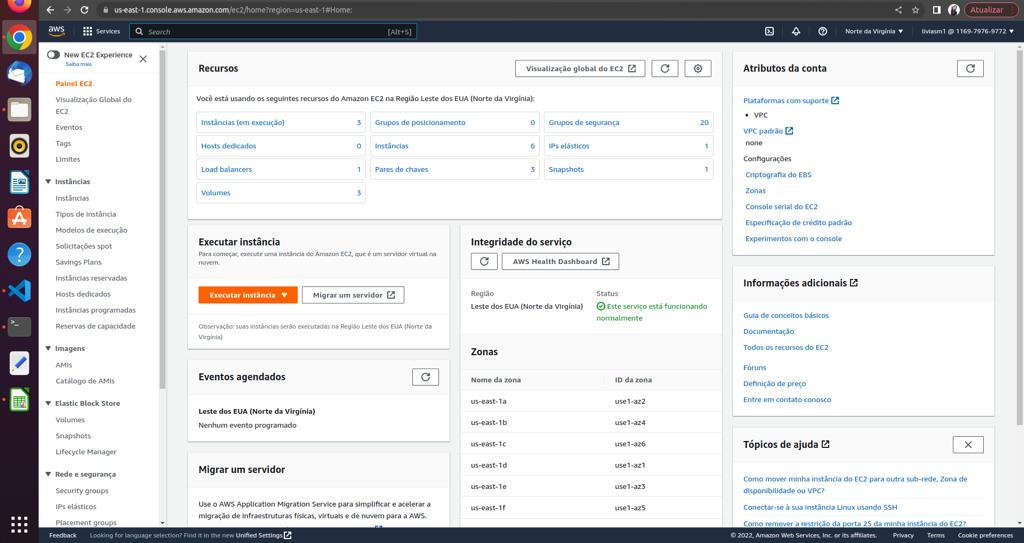Screen dimensions: 1024x543
Task: Open Eventos in sidebar
Action: [x=69, y=127]
